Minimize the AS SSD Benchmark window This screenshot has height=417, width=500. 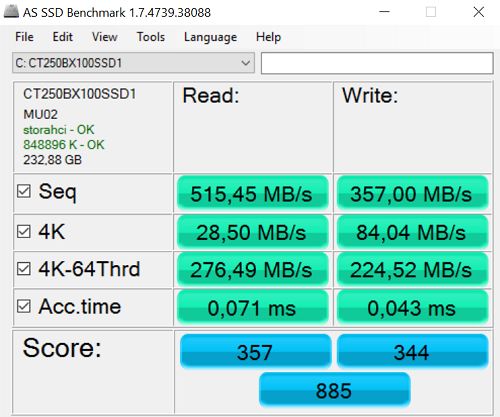pos(384,12)
